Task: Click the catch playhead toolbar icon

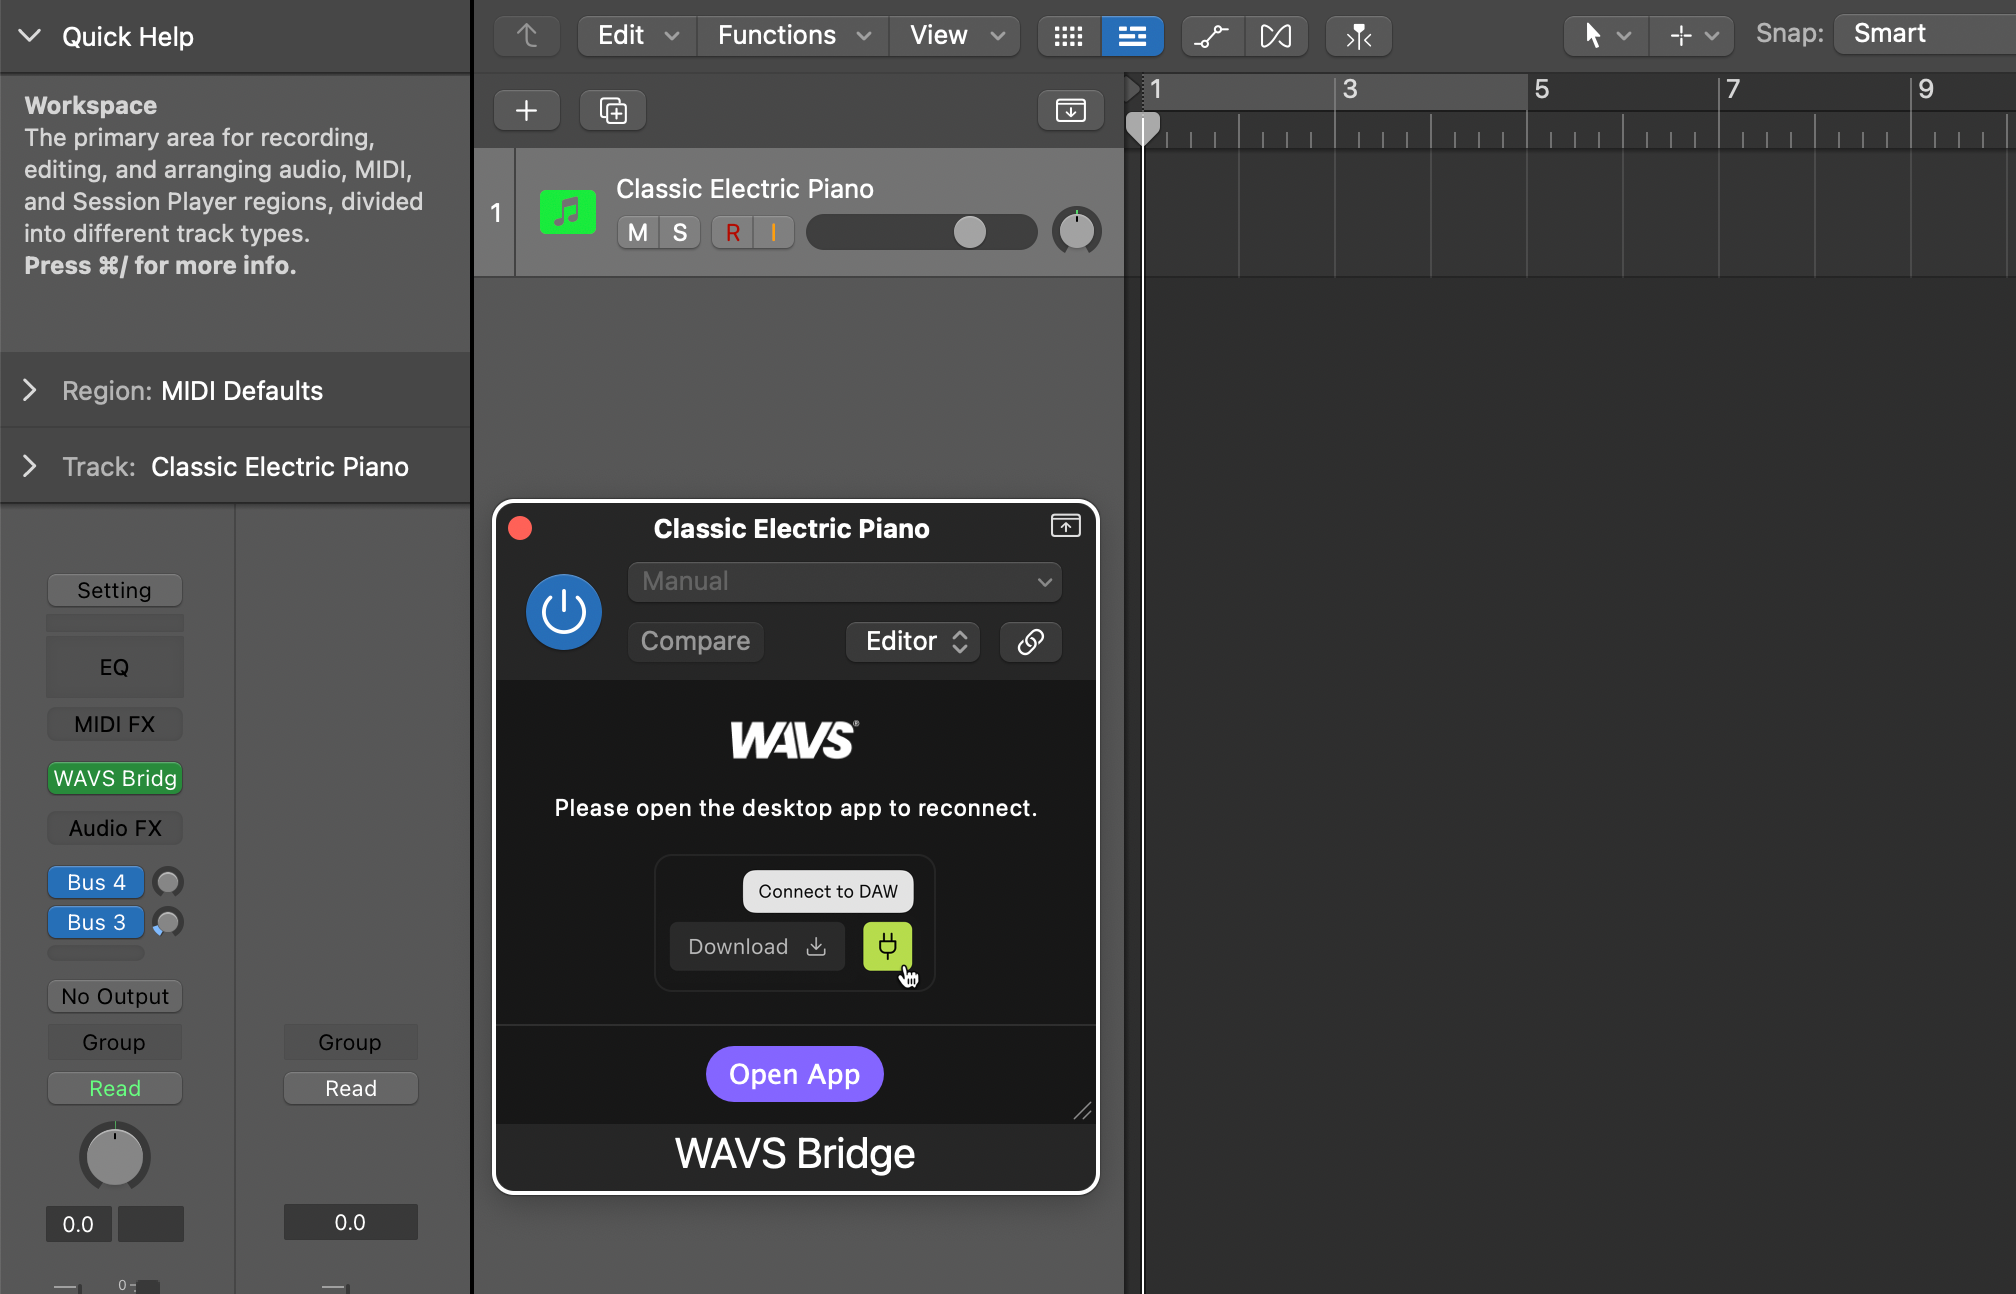Action: coord(1358,36)
